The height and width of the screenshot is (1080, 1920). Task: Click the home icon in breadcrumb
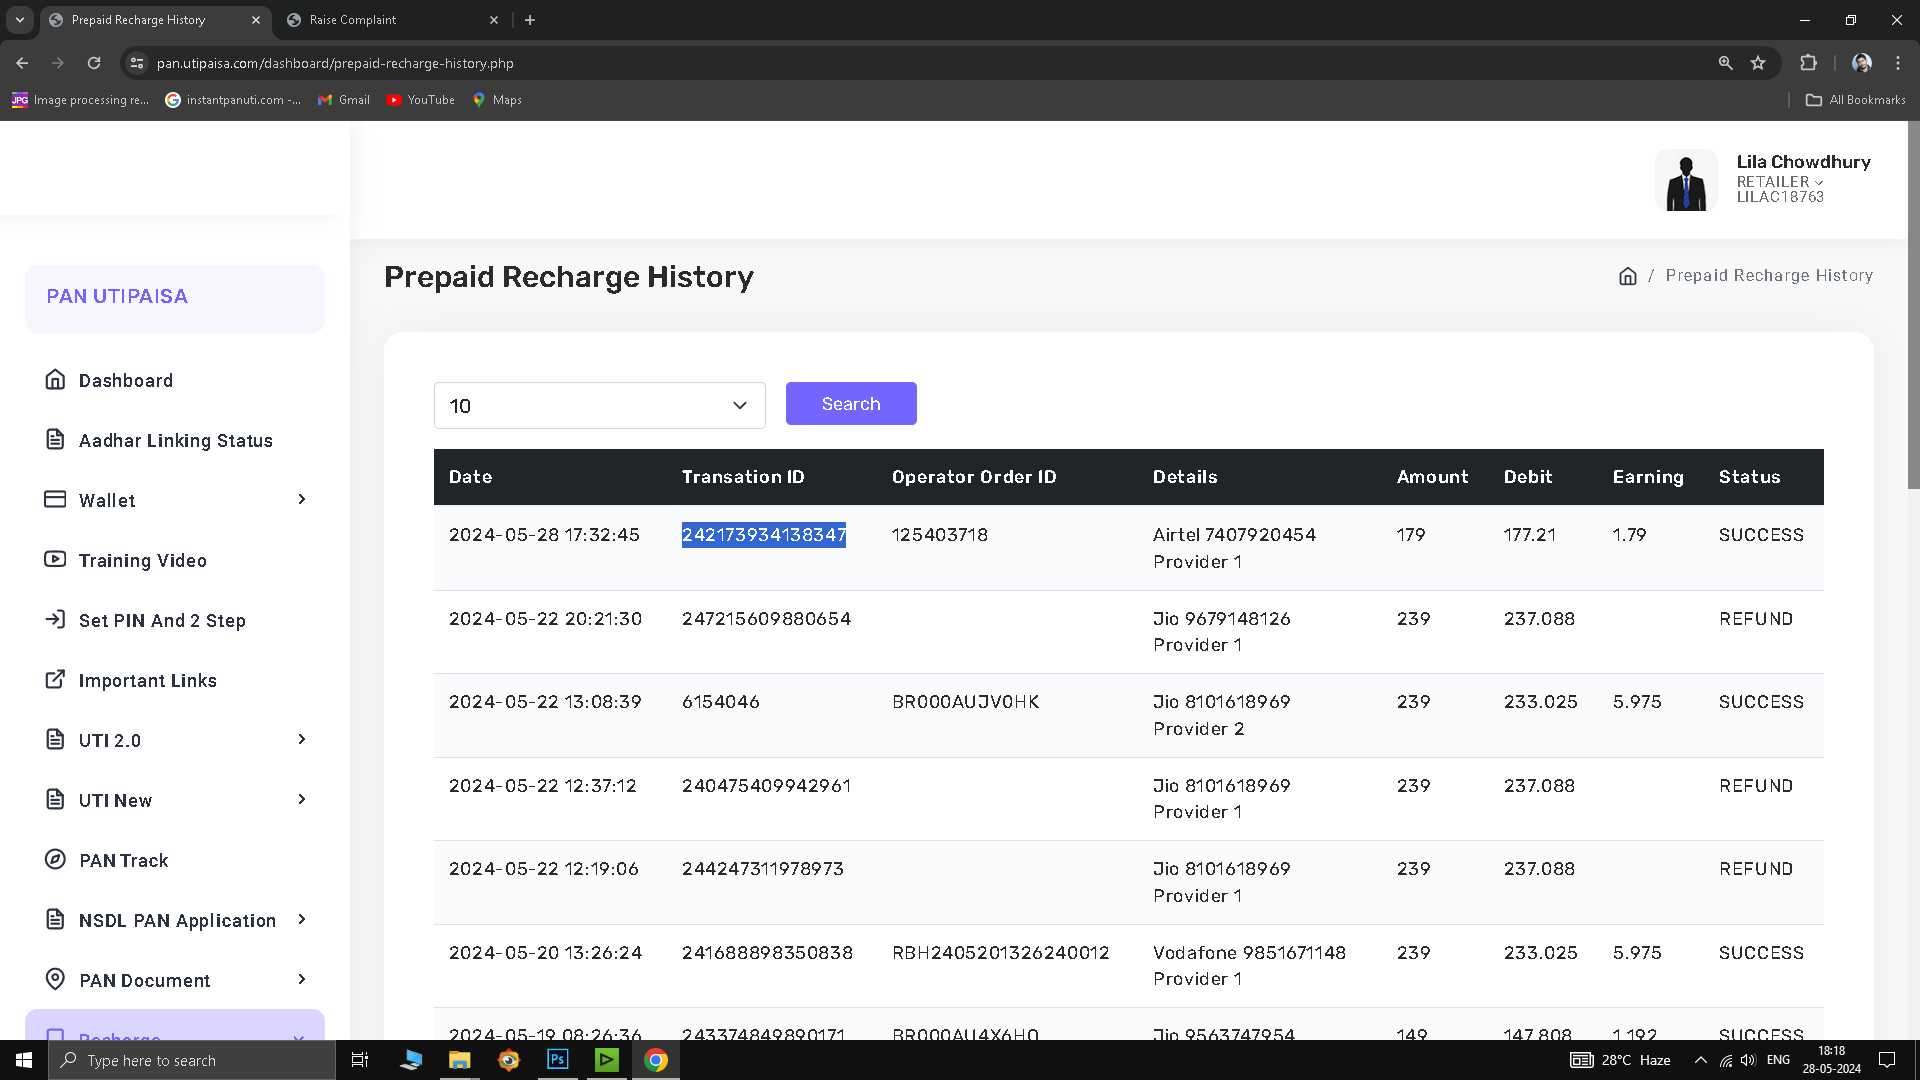coord(1628,276)
